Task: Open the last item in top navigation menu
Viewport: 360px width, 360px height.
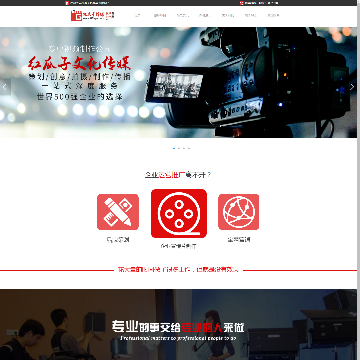Action: pyautogui.click(x=273, y=15)
